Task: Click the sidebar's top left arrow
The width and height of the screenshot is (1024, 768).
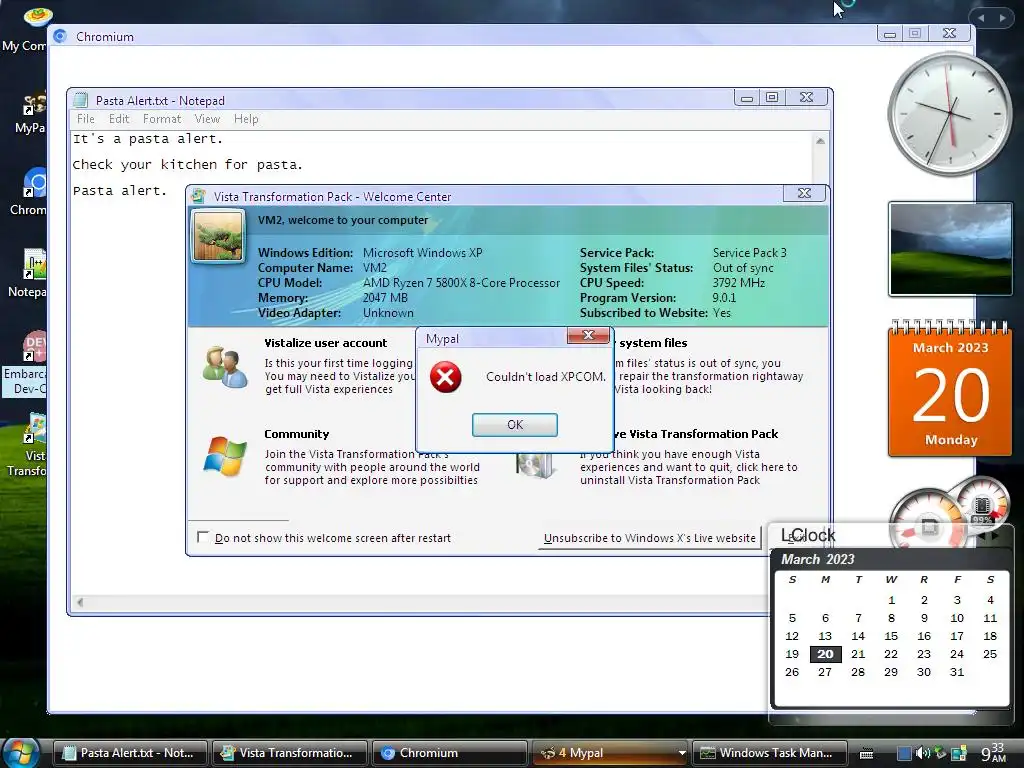Action: tap(981, 18)
